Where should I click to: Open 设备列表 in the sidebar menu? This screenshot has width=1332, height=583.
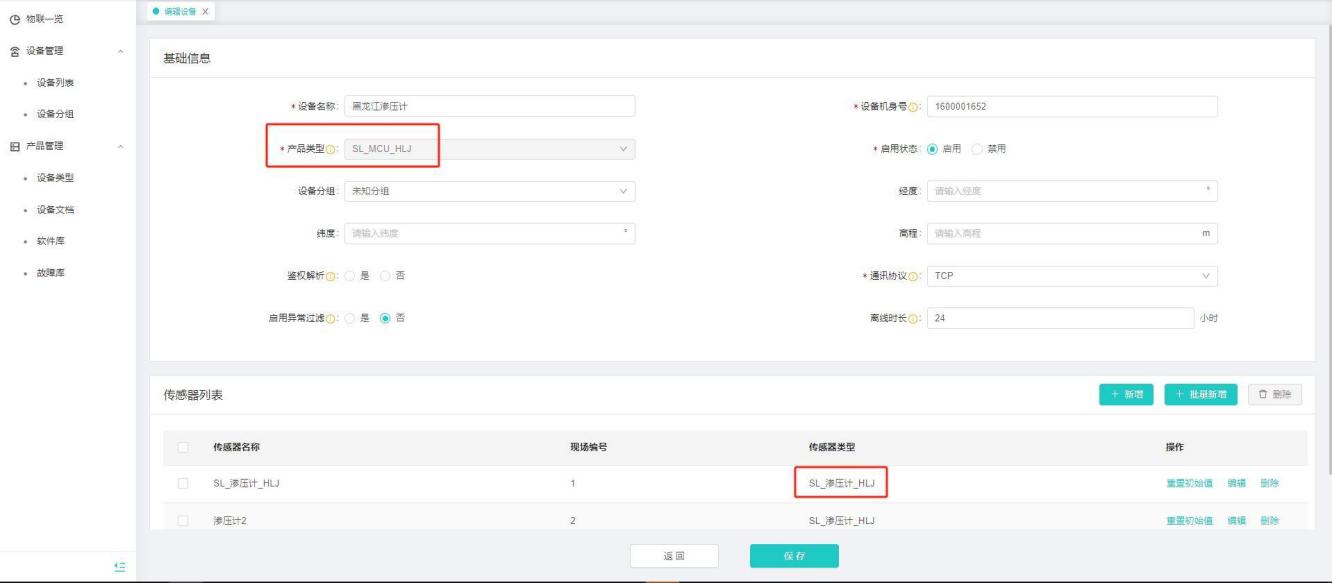pyautogui.click(x=55, y=82)
